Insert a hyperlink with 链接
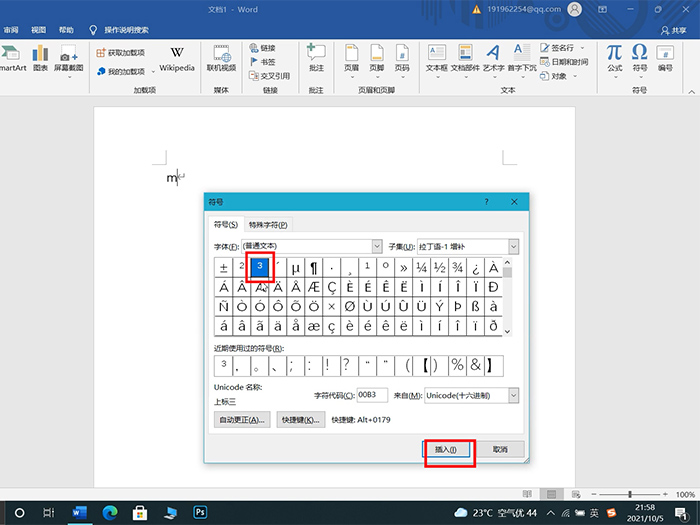The height and width of the screenshot is (525, 700). [262, 48]
